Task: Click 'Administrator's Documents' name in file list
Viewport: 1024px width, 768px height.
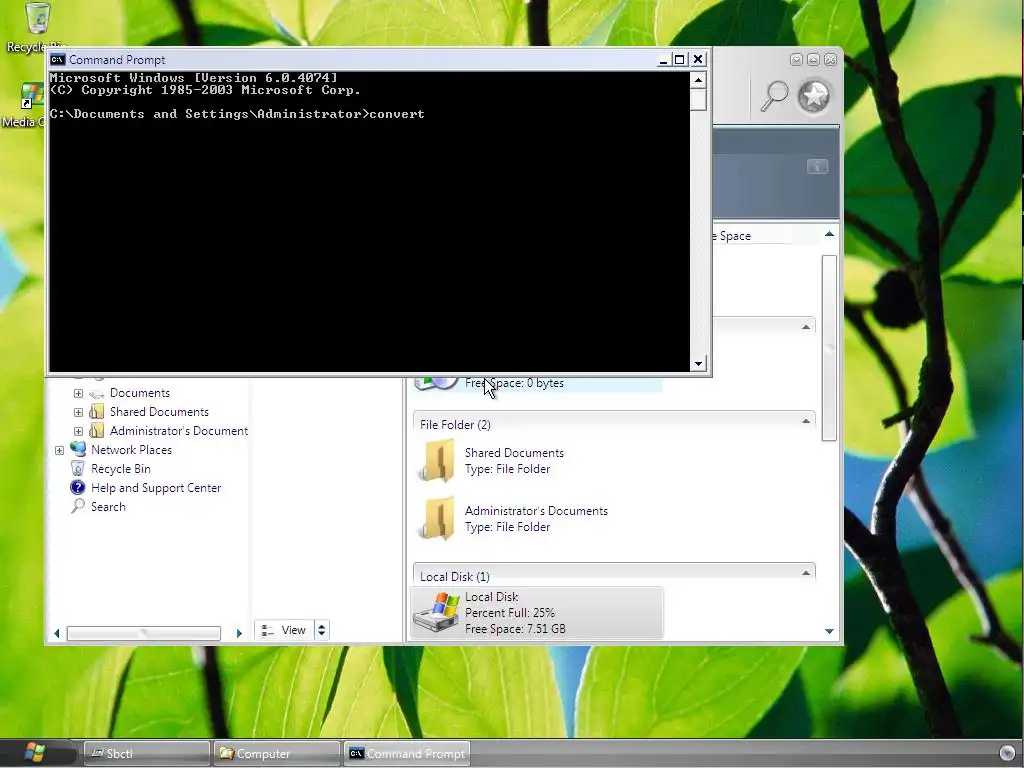Action: tap(536, 511)
